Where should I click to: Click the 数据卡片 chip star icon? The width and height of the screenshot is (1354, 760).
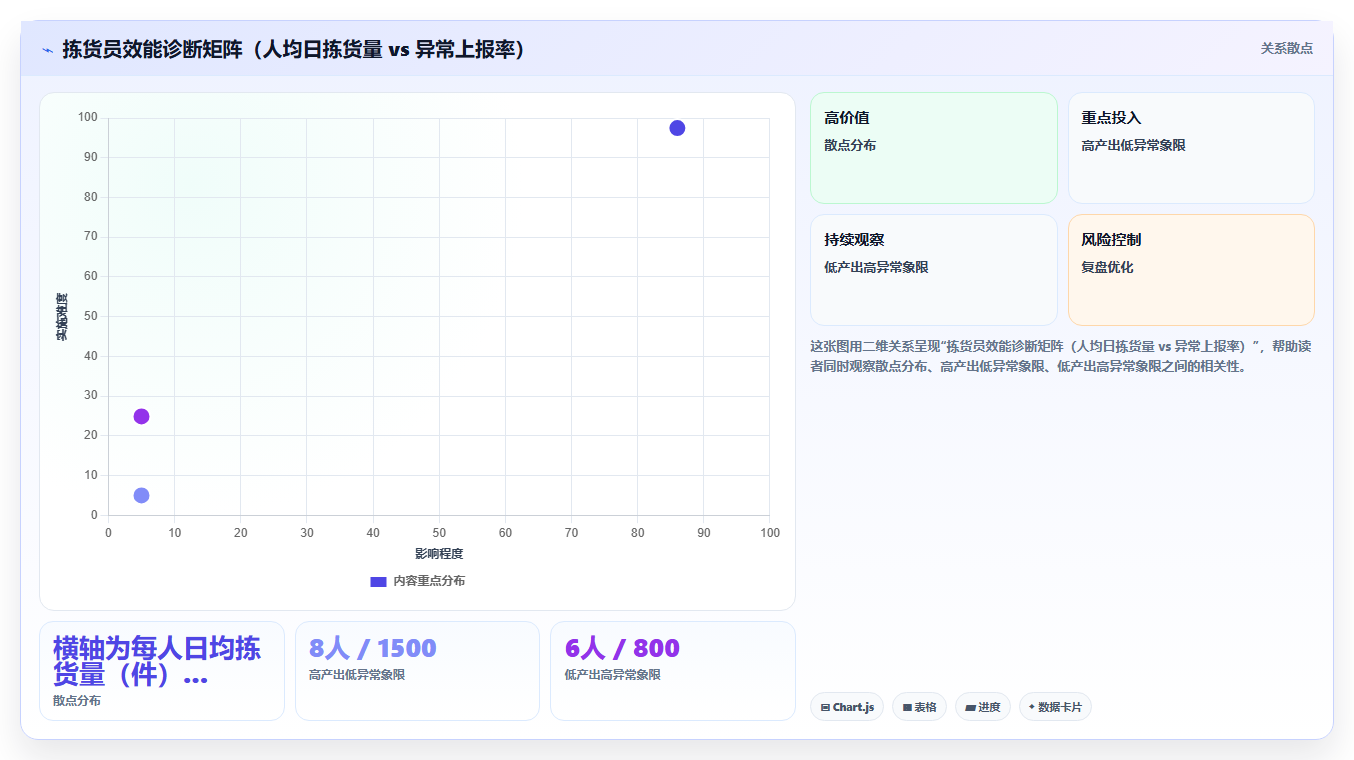pos(1032,707)
